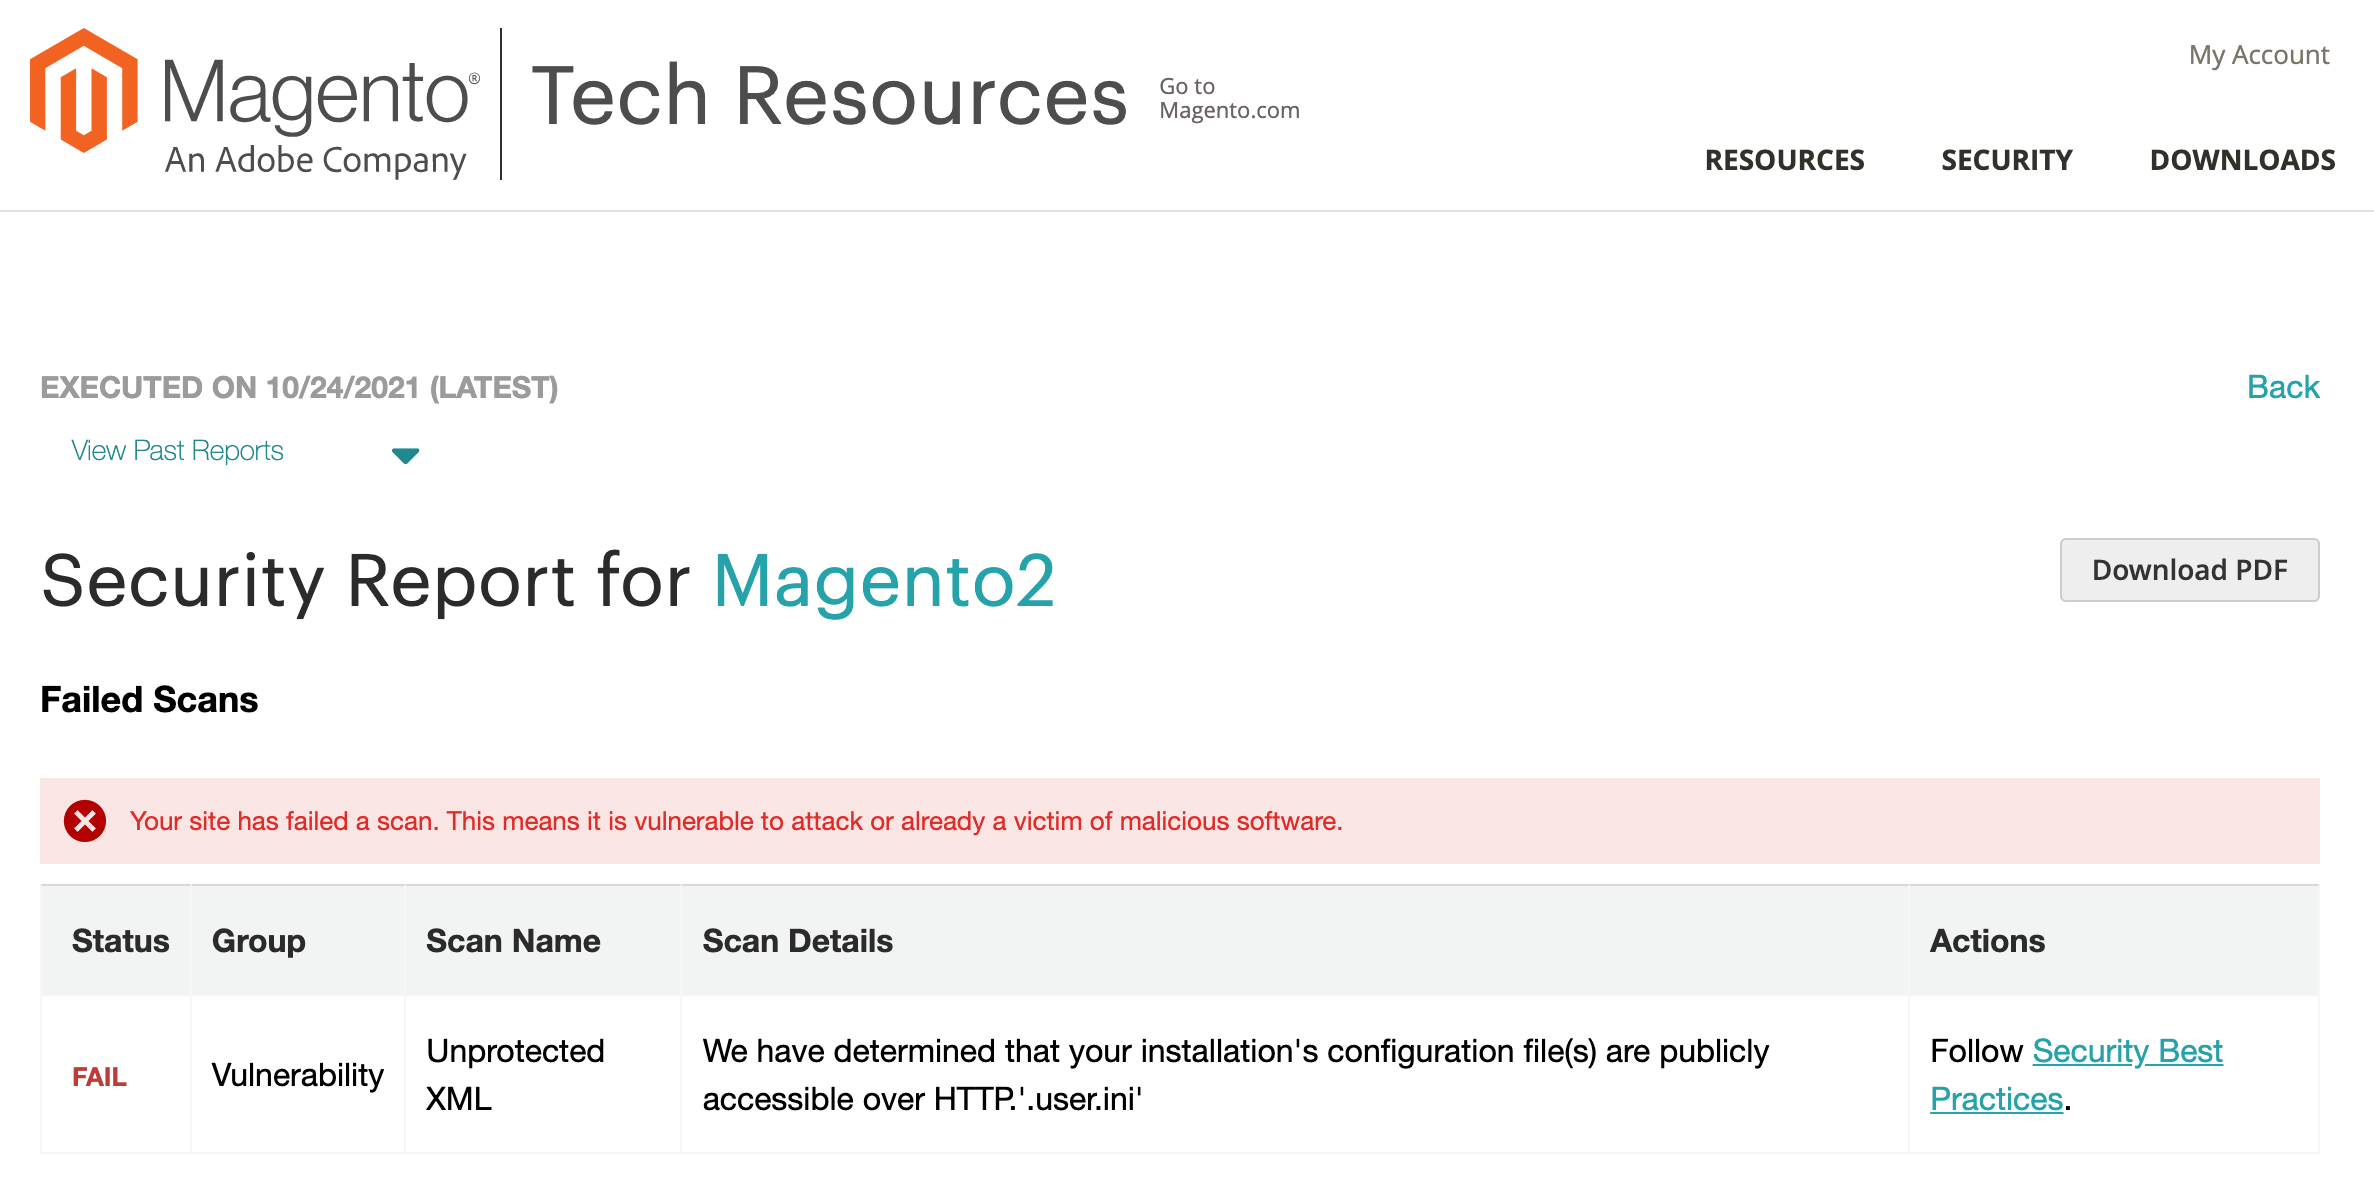
Task: Open the Security Best Practices link
Action: tap(2076, 1075)
